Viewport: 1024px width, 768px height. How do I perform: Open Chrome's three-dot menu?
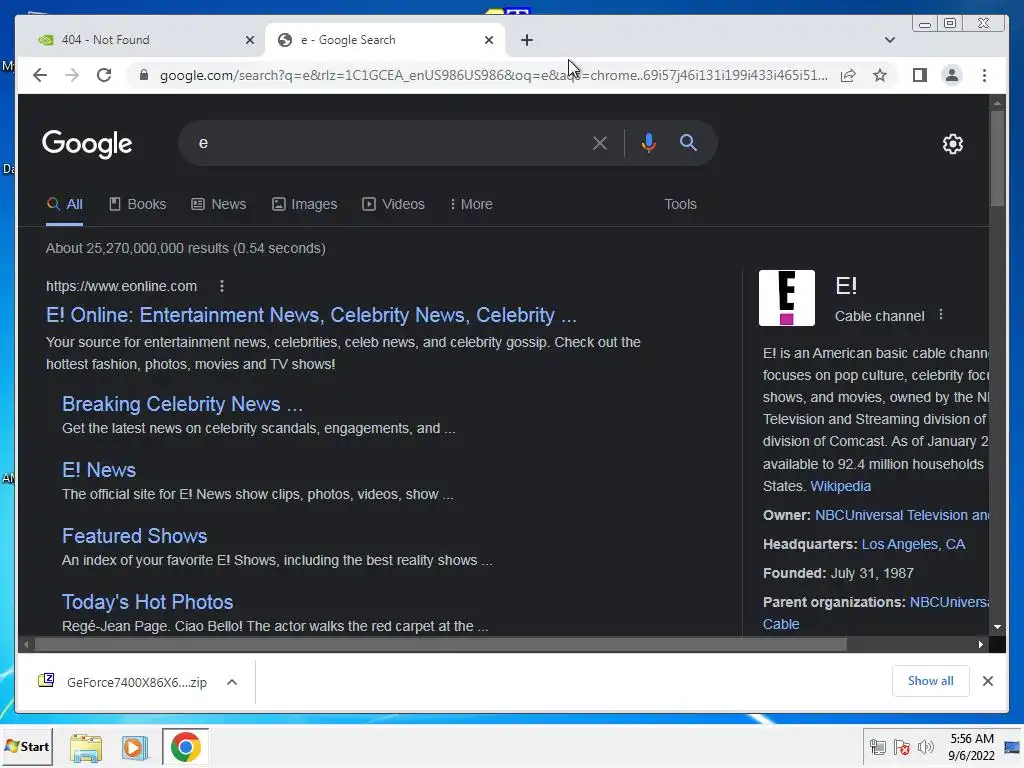tap(984, 75)
